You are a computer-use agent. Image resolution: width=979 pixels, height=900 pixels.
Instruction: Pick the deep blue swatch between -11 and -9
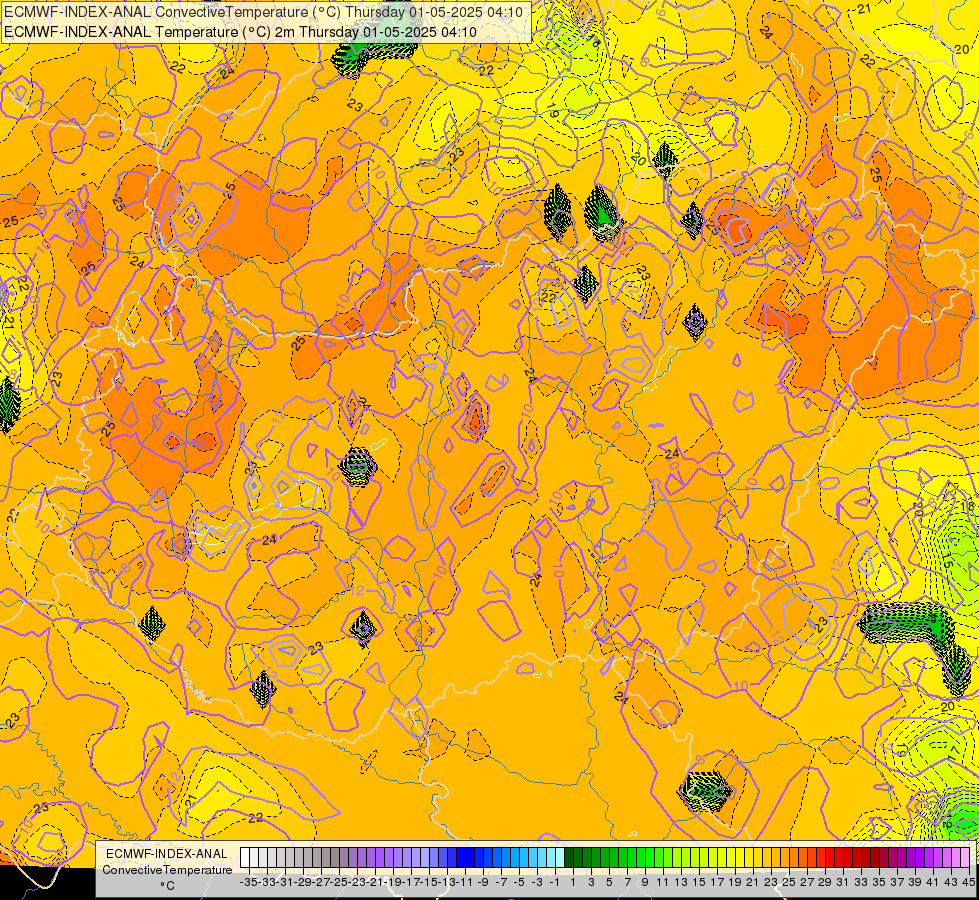point(470,858)
